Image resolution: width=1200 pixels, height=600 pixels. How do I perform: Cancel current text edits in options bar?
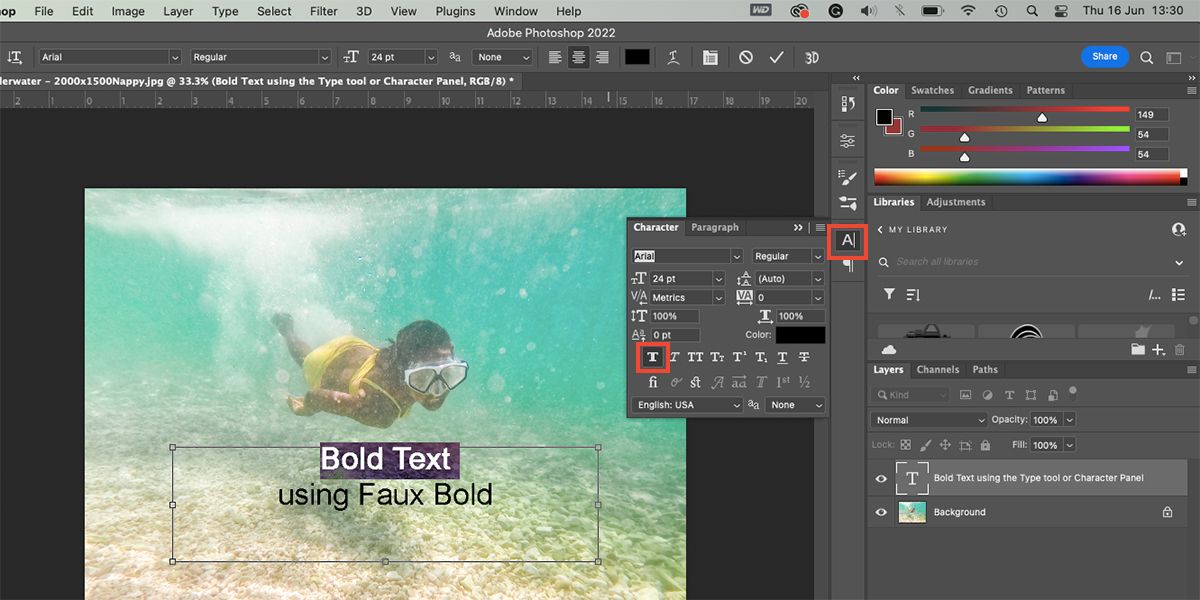[x=746, y=58]
